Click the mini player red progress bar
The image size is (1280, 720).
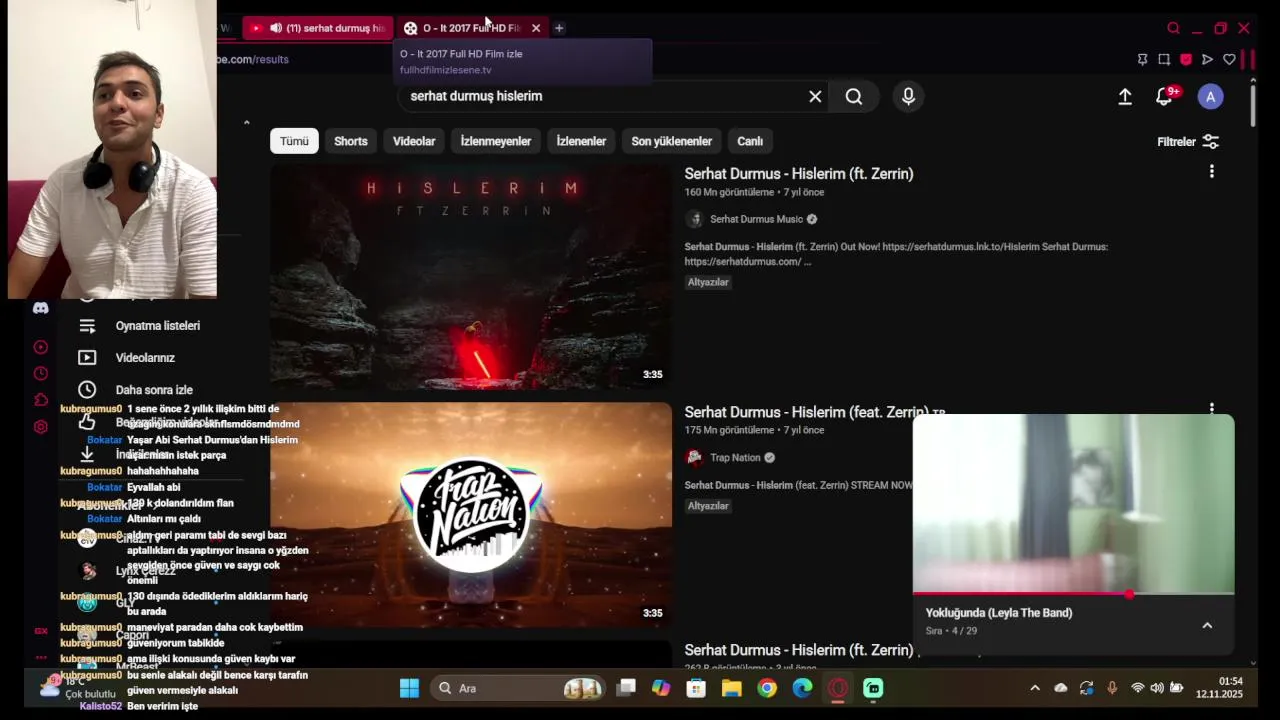coord(1073,594)
